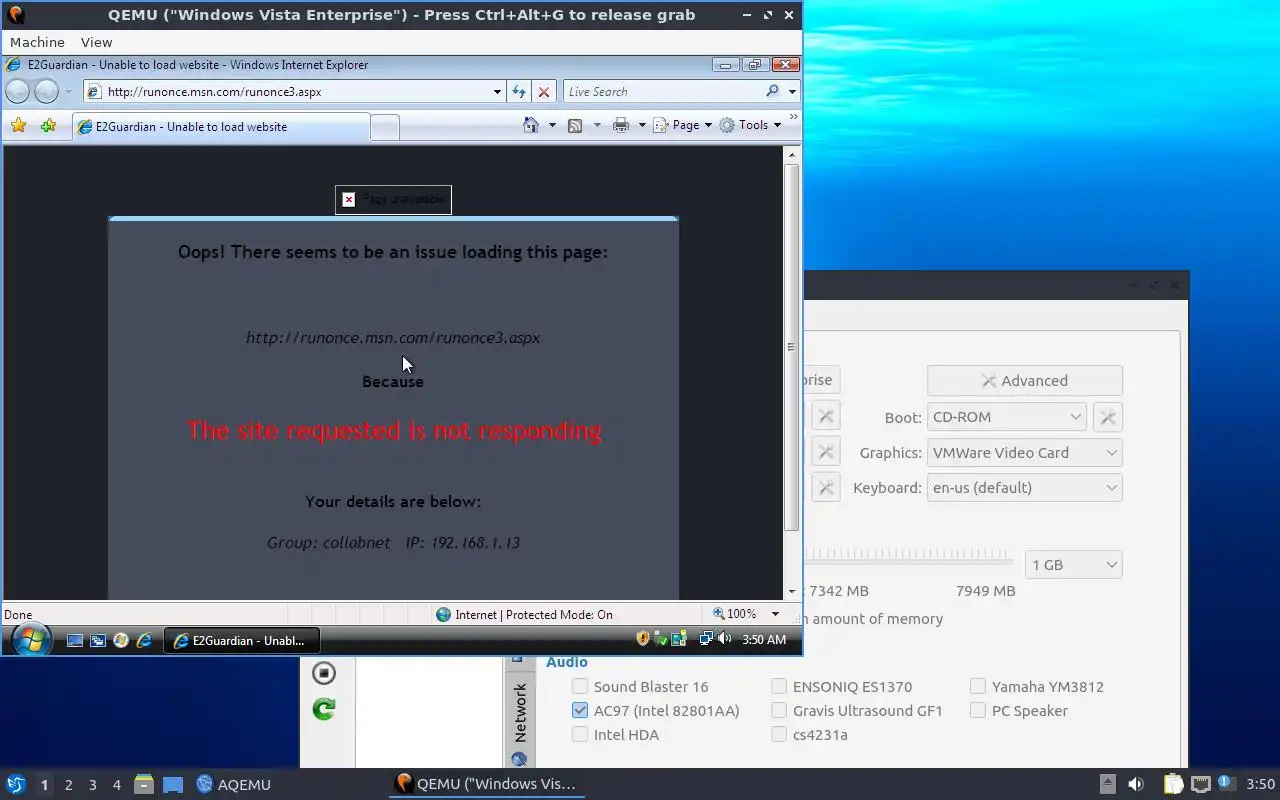Click the red Stop loading icon
The width and height of the screenshot is (1280, 800).
544,91
